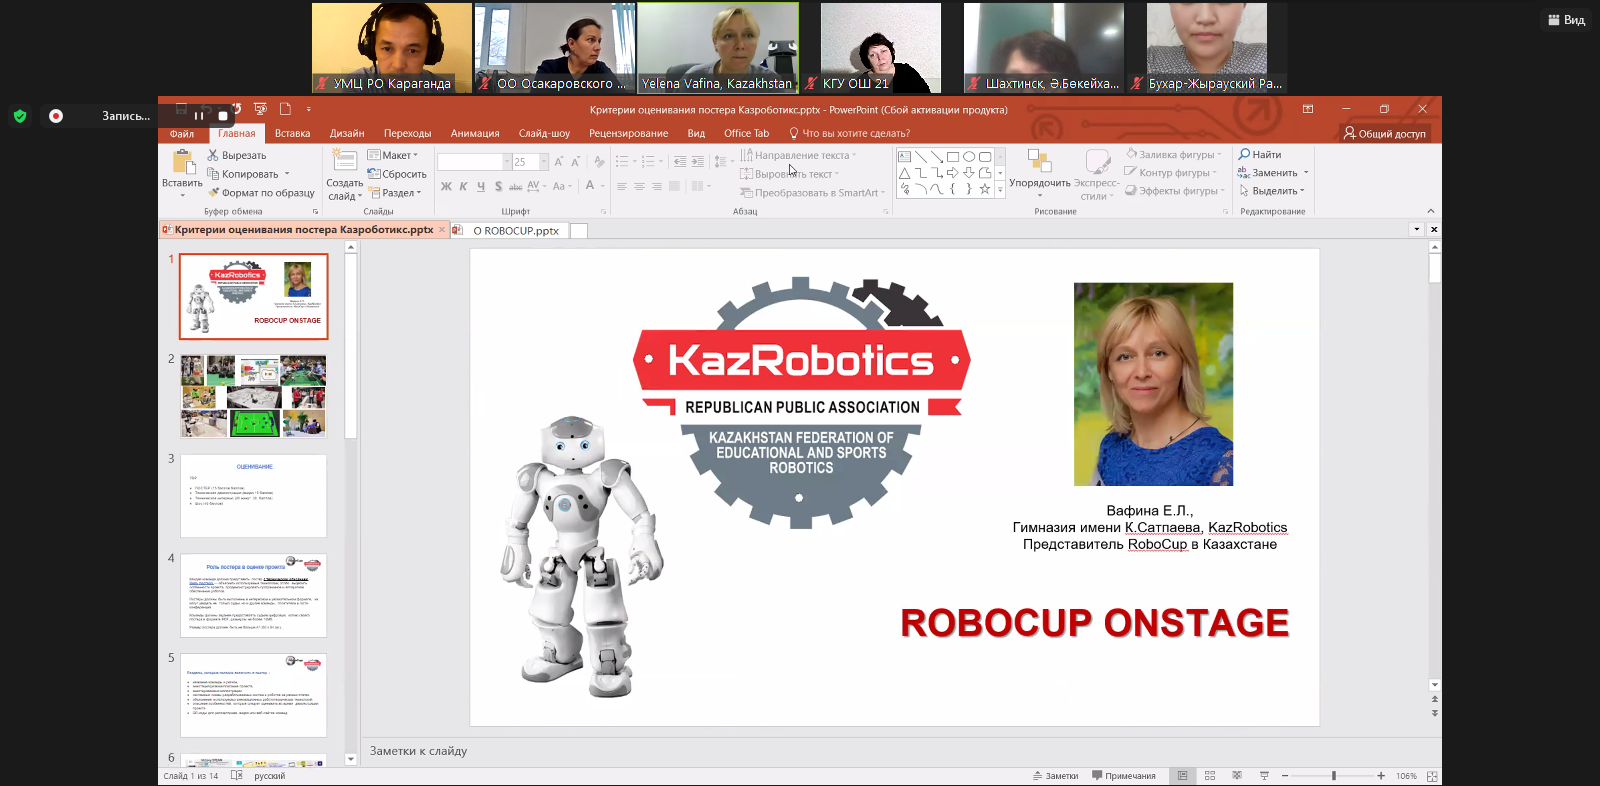Select the right arrow shape in gallery
This screenshot has width=1600, height=786.
953,173
